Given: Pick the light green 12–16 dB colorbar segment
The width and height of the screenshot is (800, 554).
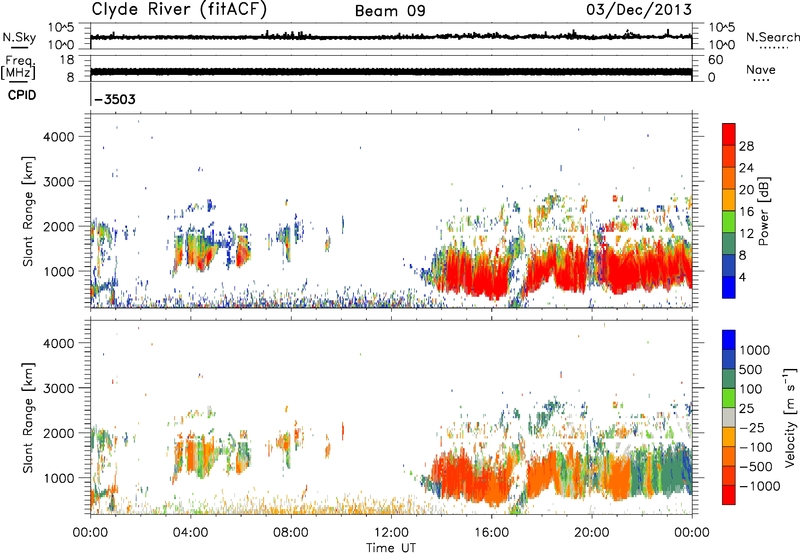Looking at the screenshot, I should (729, 222).
